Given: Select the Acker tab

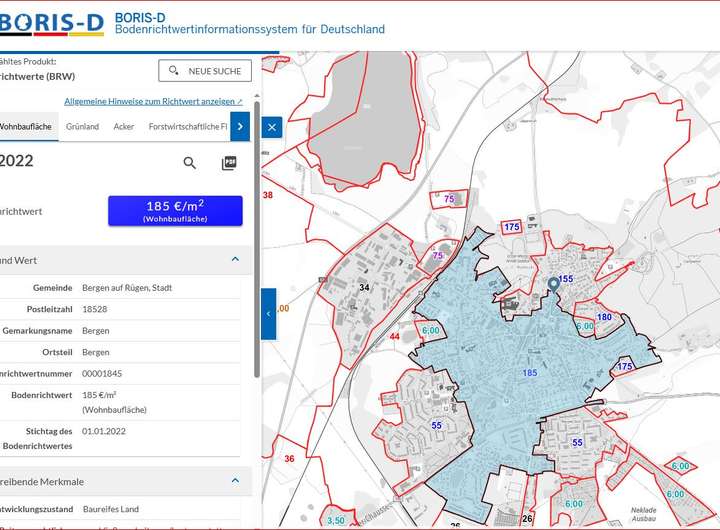Looking at the screenshot, I should tap(124, 126).
